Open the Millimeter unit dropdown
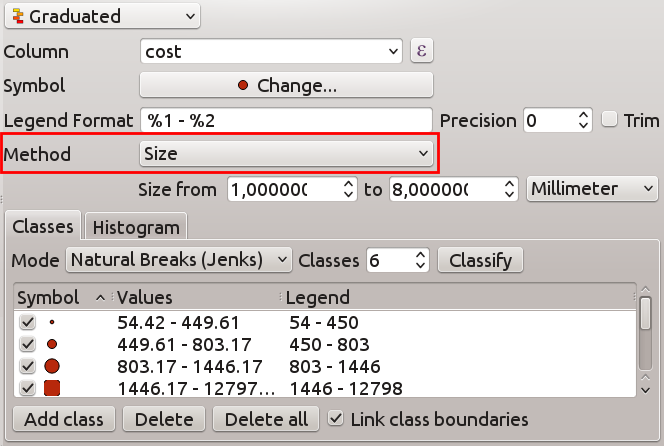The image size is (664, 446). (590, 188)
